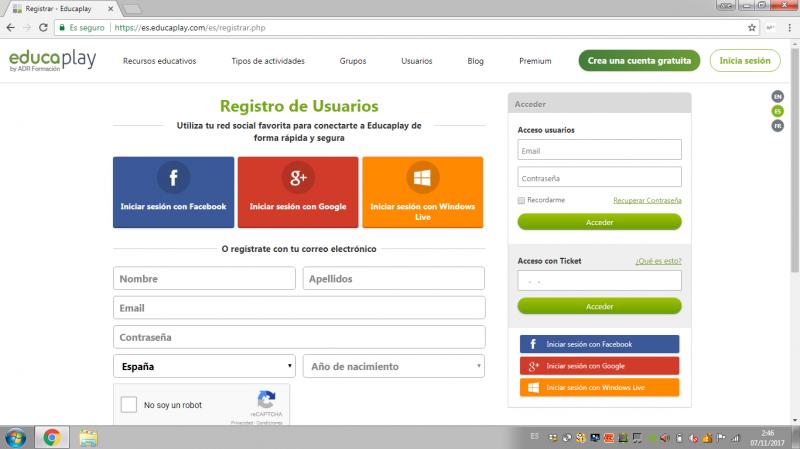Image resolution: width=800 pixels, height=449 pixels.
Task: Open Chrome menu with three dots
Action: pyautogui.click(x=789, y=28)
